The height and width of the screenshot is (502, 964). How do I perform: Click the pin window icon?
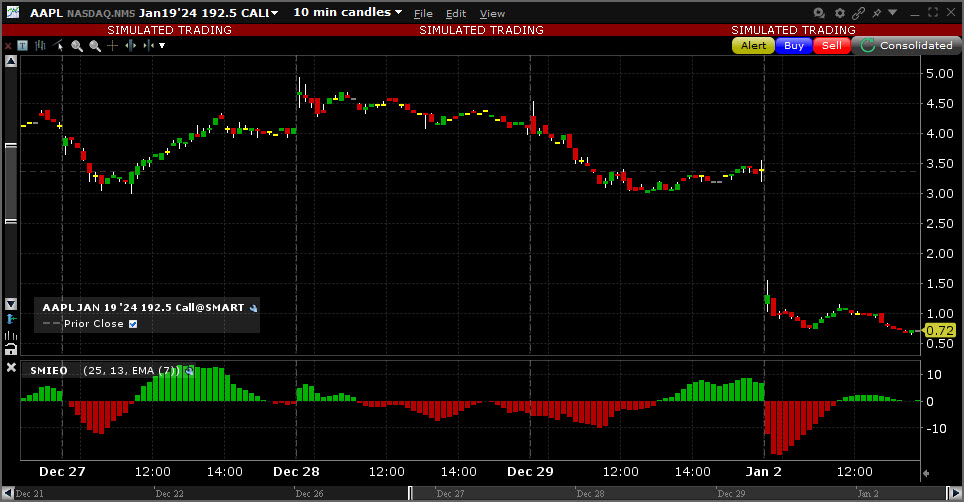pyautogui.click(x=877, y=13)
